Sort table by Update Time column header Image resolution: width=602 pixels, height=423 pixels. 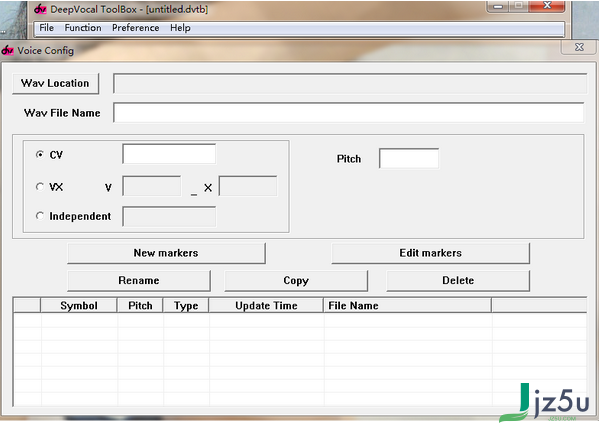pyautogui.click(x=266, y=306)
